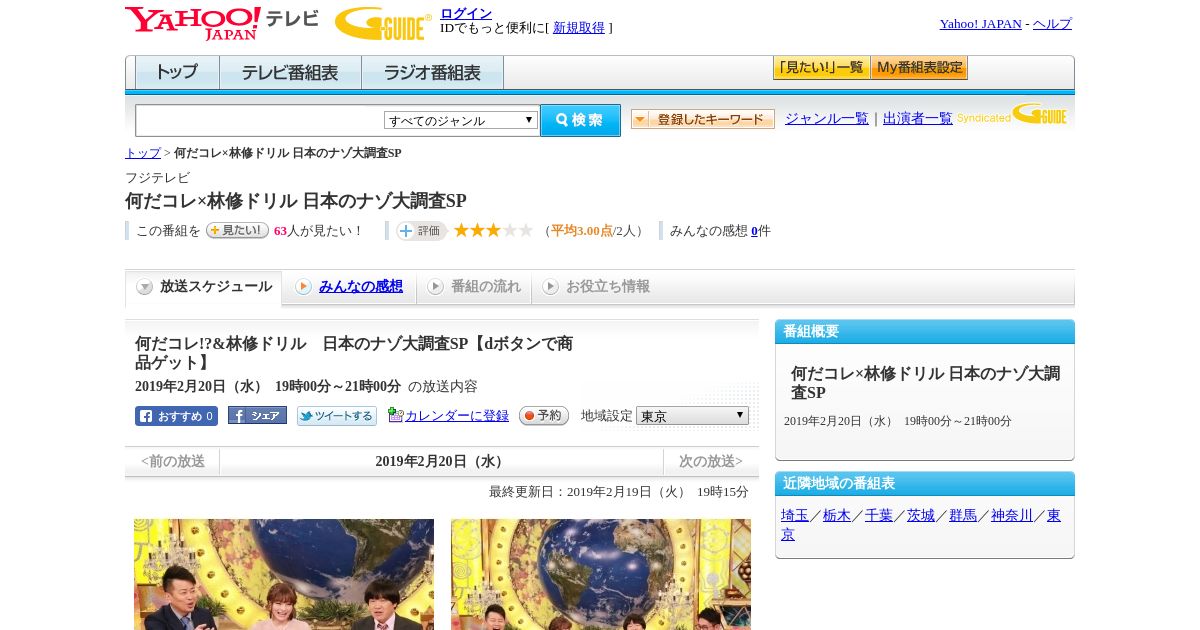Click the ツイートする button
The image size is (1200, 630).
tap(337, 416)
